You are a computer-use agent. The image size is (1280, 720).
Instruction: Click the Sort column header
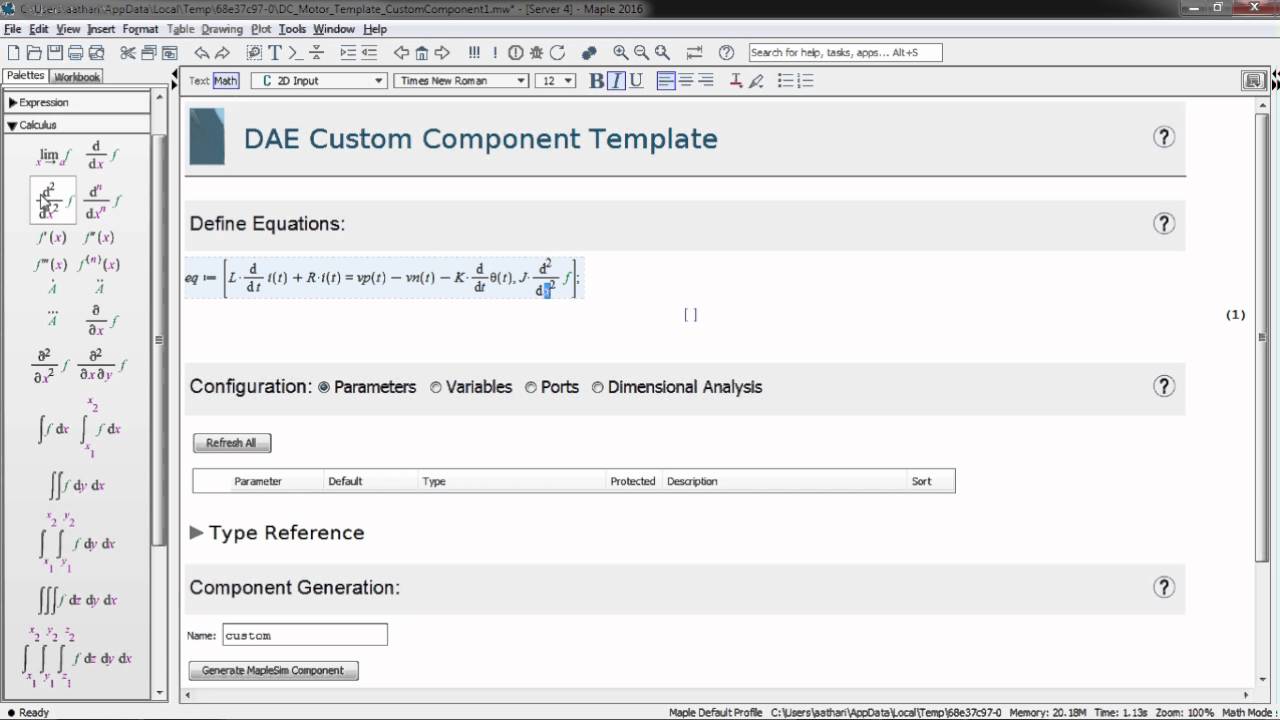coord(921,481)
